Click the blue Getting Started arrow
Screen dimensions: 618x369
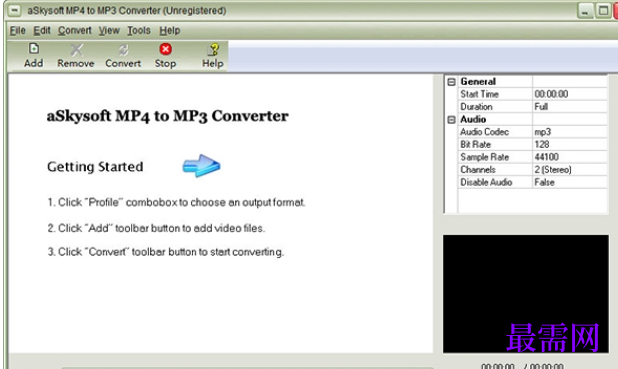pyautogui.click(x=201, y=166)
